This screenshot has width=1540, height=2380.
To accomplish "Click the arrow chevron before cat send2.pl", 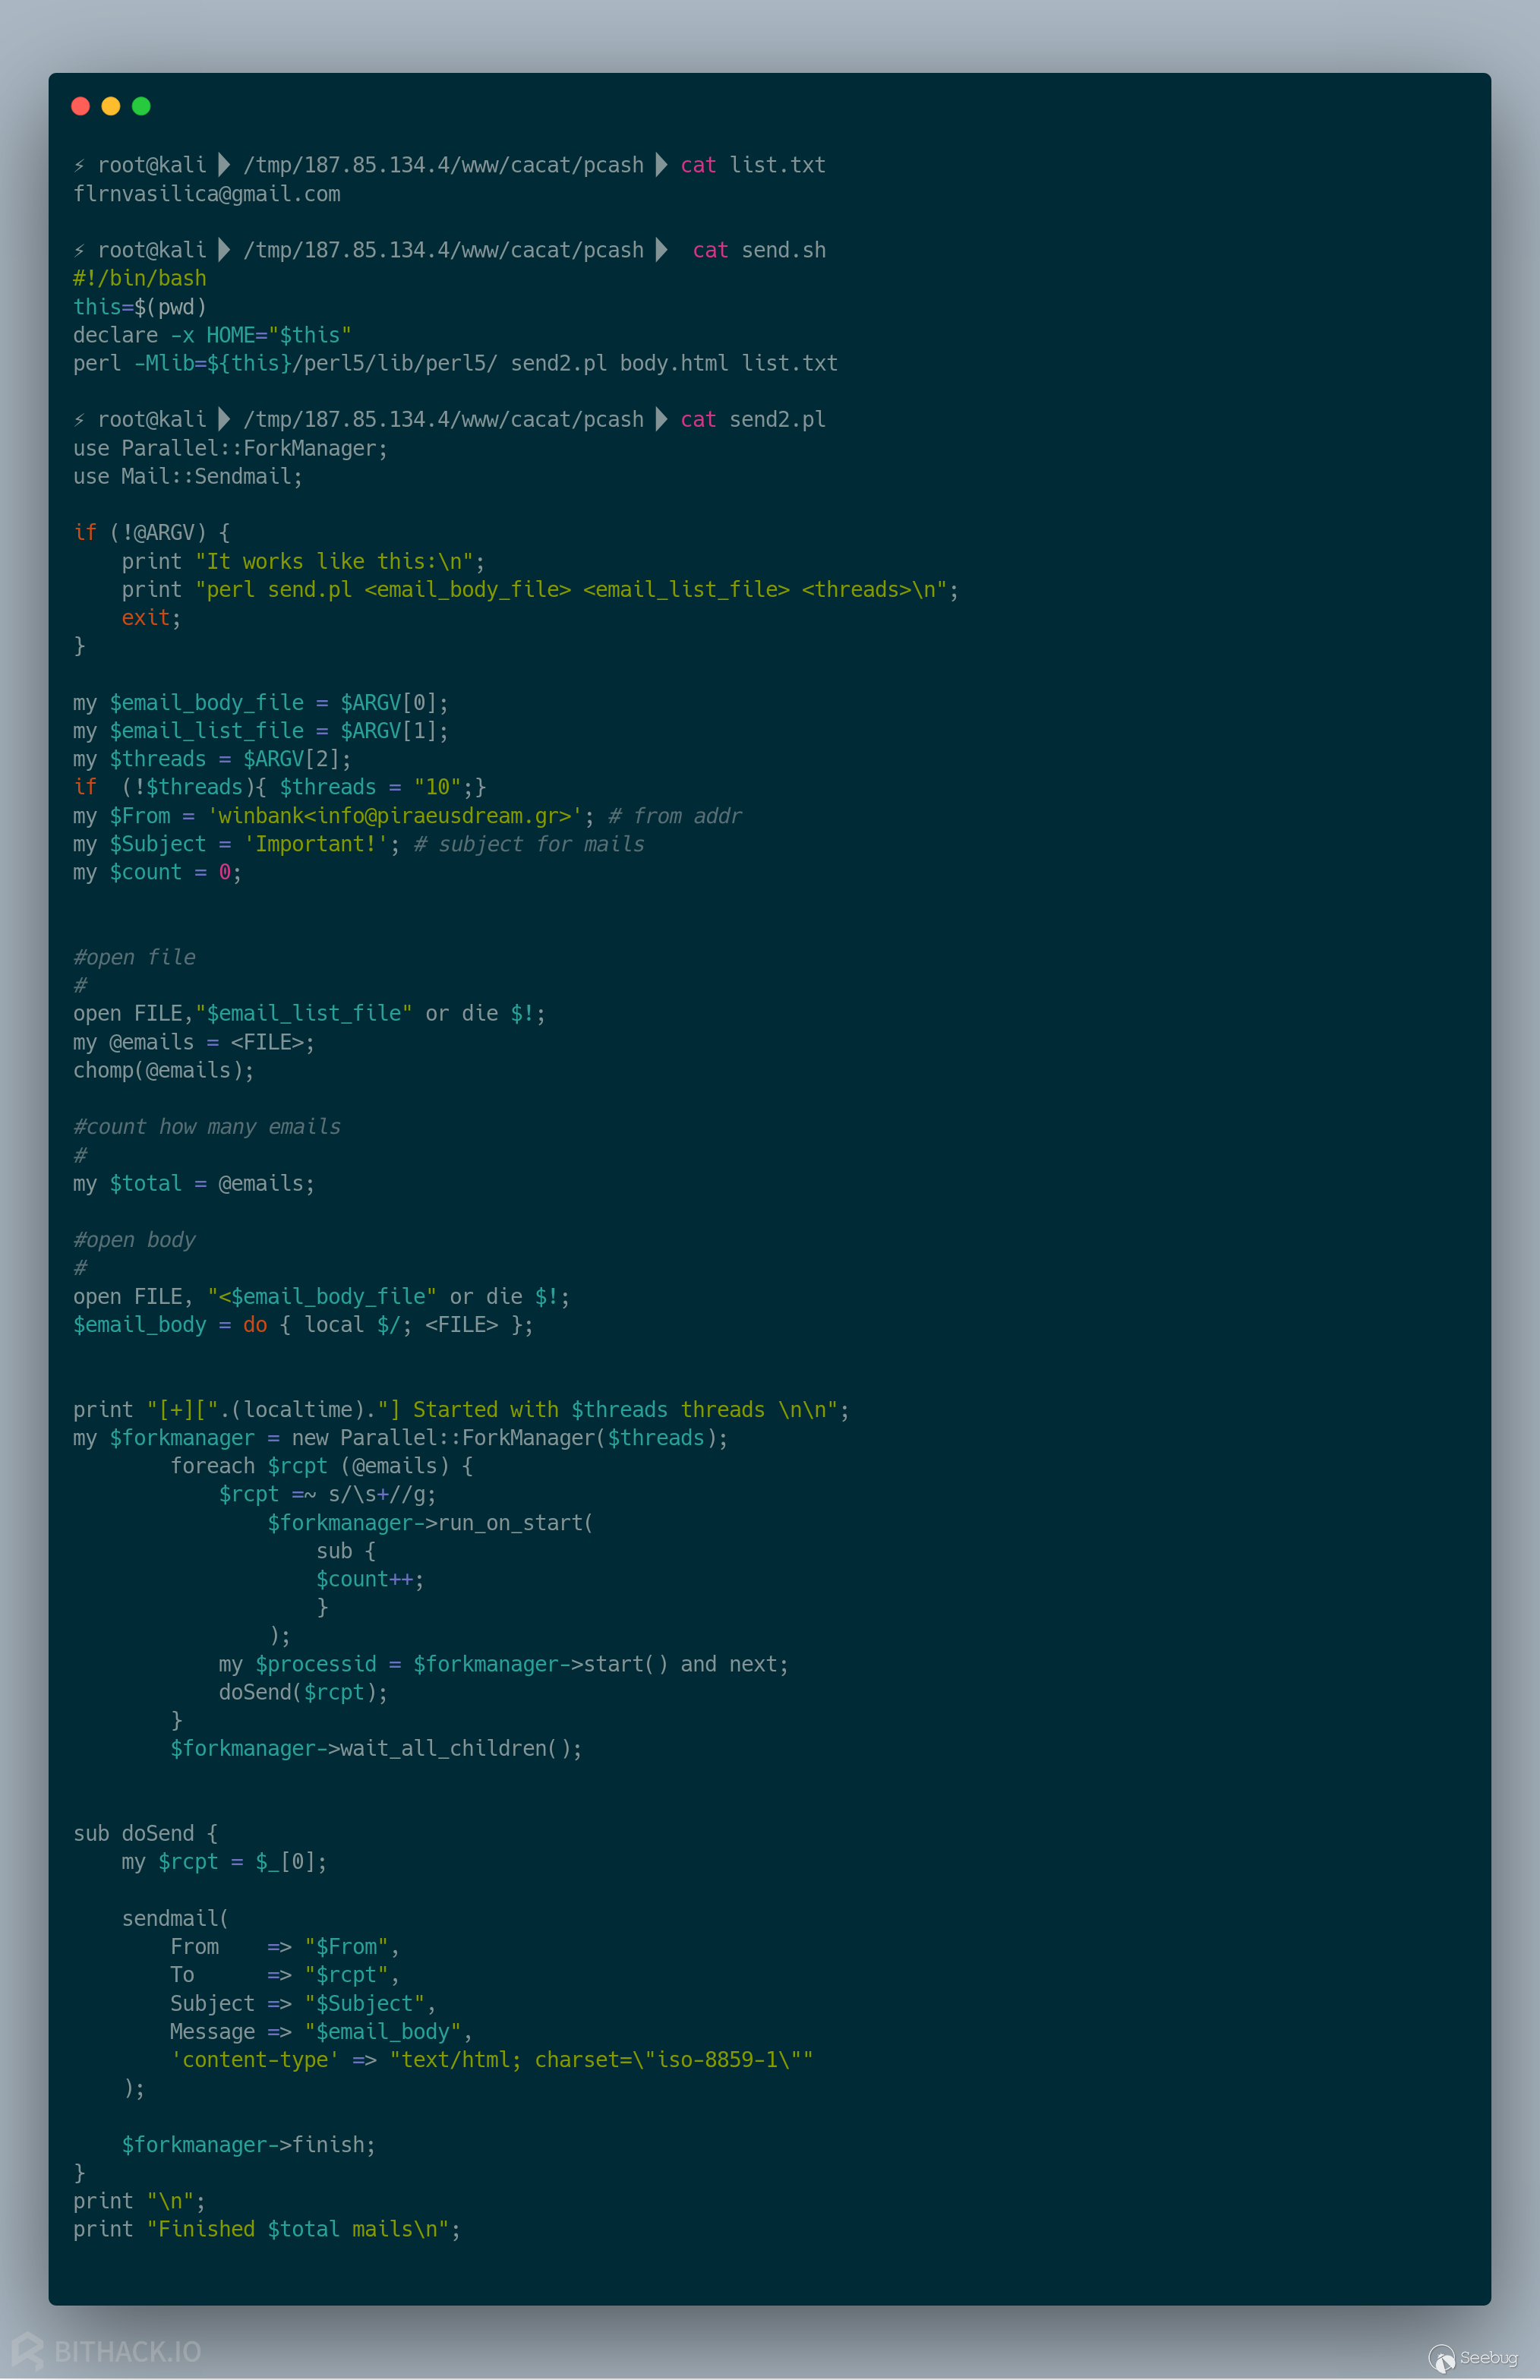I will [661, 419].
